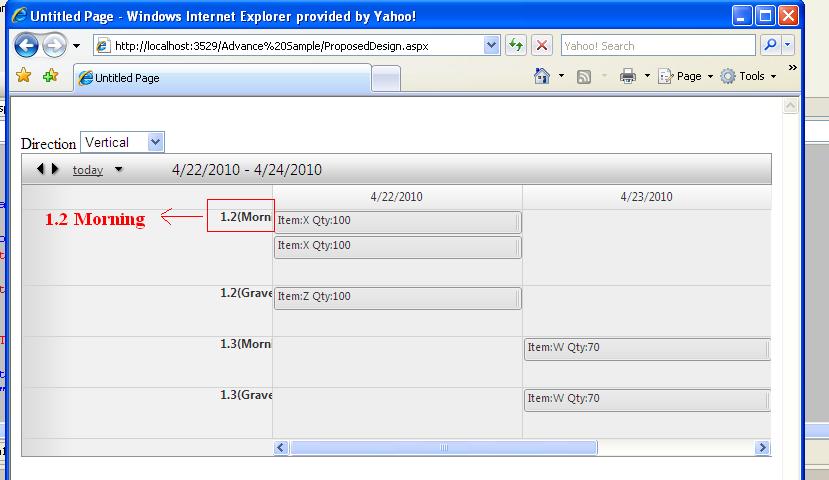This screenshot has height=480, width=829.
Task: Start search with the magnifier icon
Action: point(770,45)
